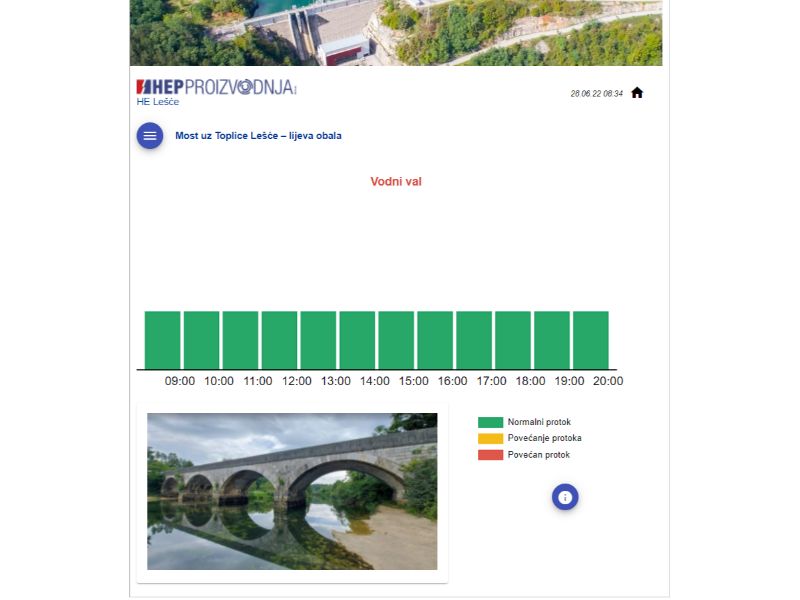
Task: Click the dam banner image at top
Action: click(396, 32)
